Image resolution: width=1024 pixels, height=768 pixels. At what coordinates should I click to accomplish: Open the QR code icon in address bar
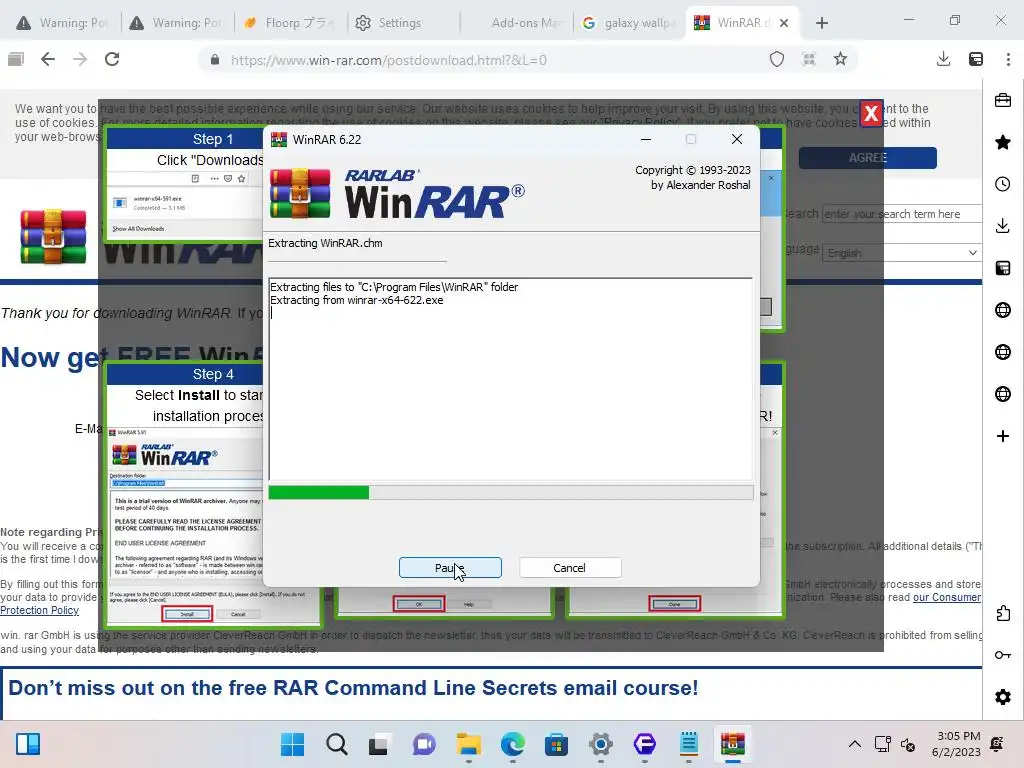pos(808,59)
